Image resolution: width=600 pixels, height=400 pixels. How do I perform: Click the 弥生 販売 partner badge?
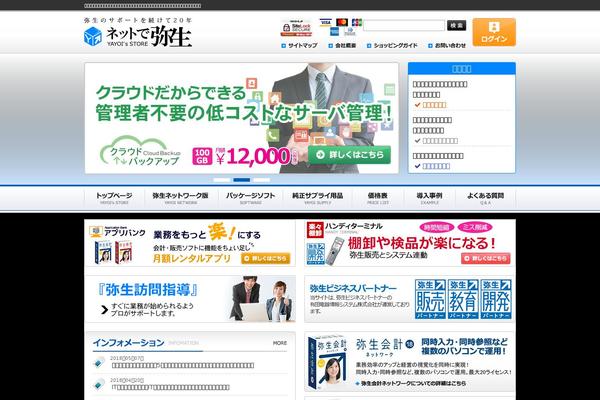pyautogui.click(x=430, y=299)
